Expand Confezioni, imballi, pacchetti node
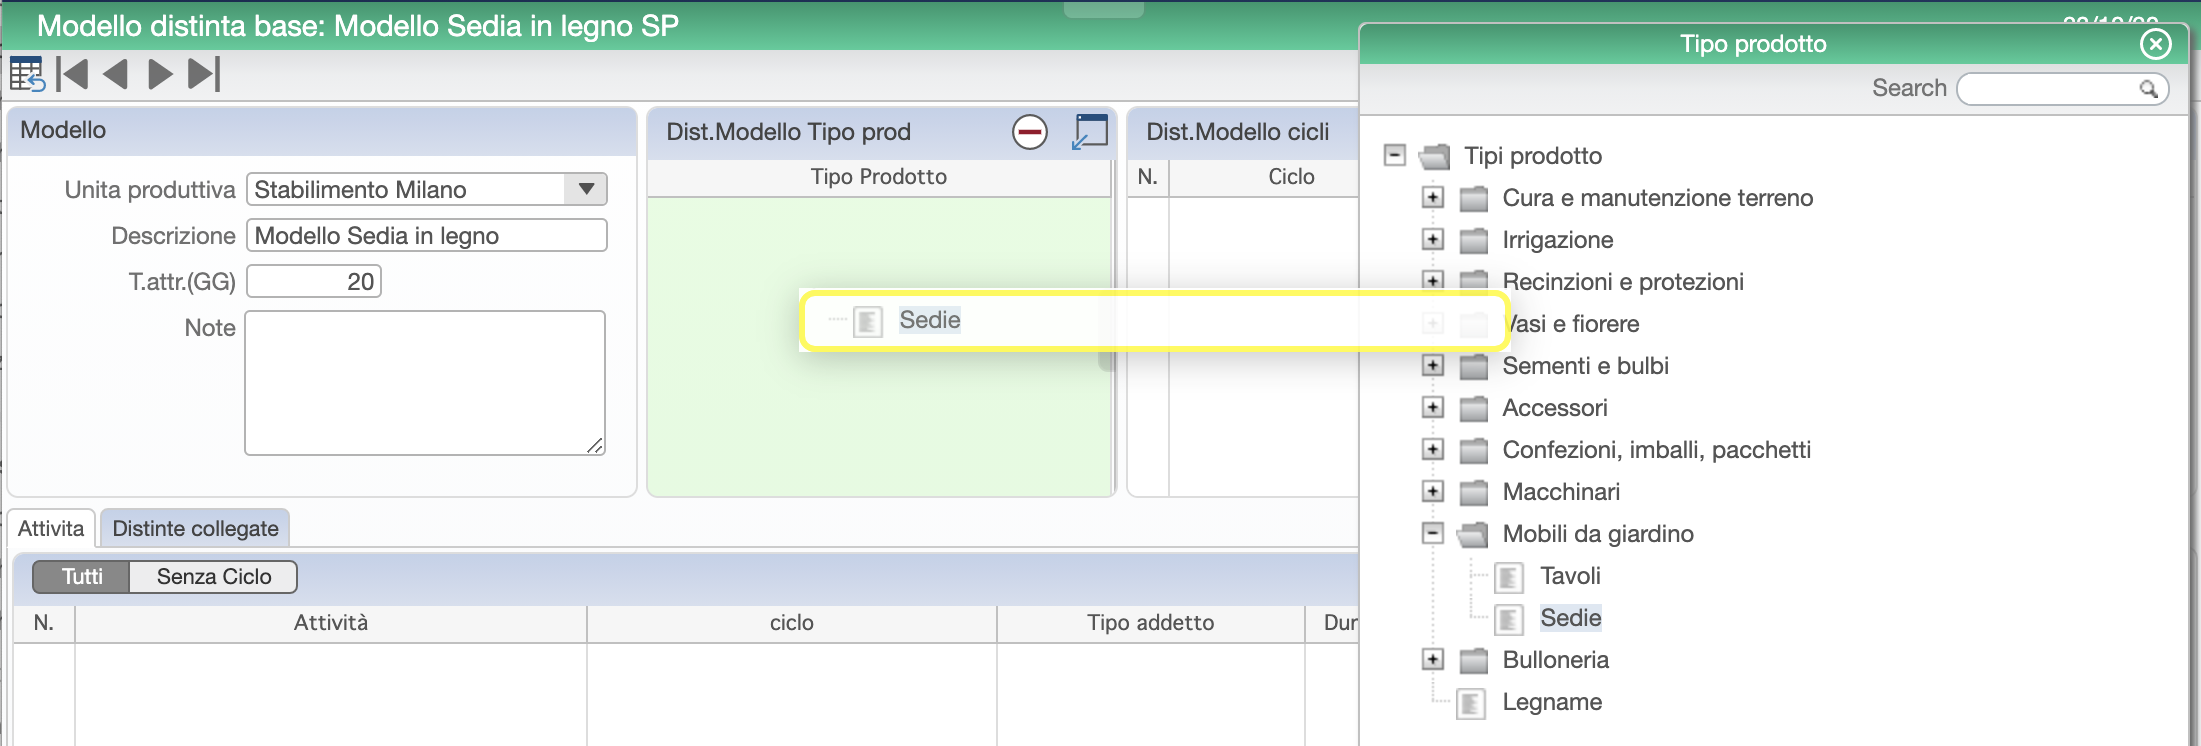 point(1433,450)
